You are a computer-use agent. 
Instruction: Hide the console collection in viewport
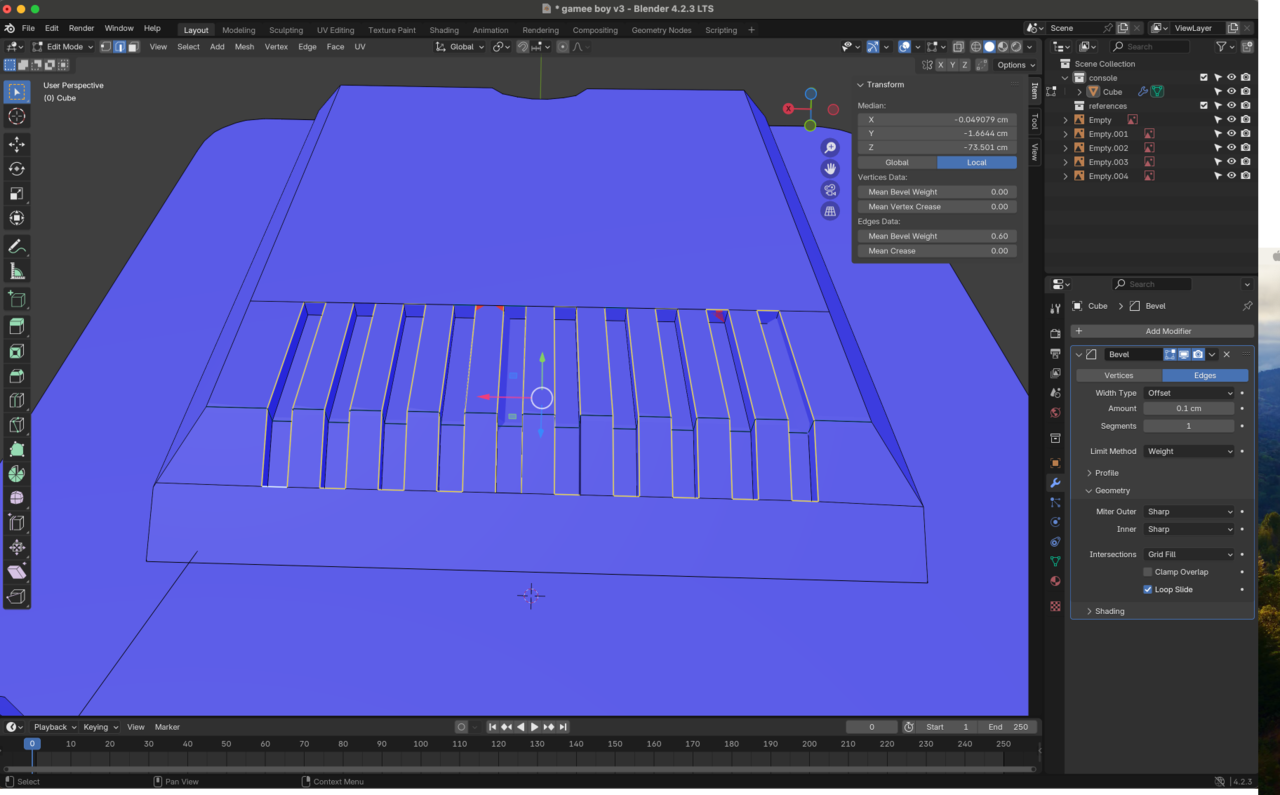(1231, 77)
